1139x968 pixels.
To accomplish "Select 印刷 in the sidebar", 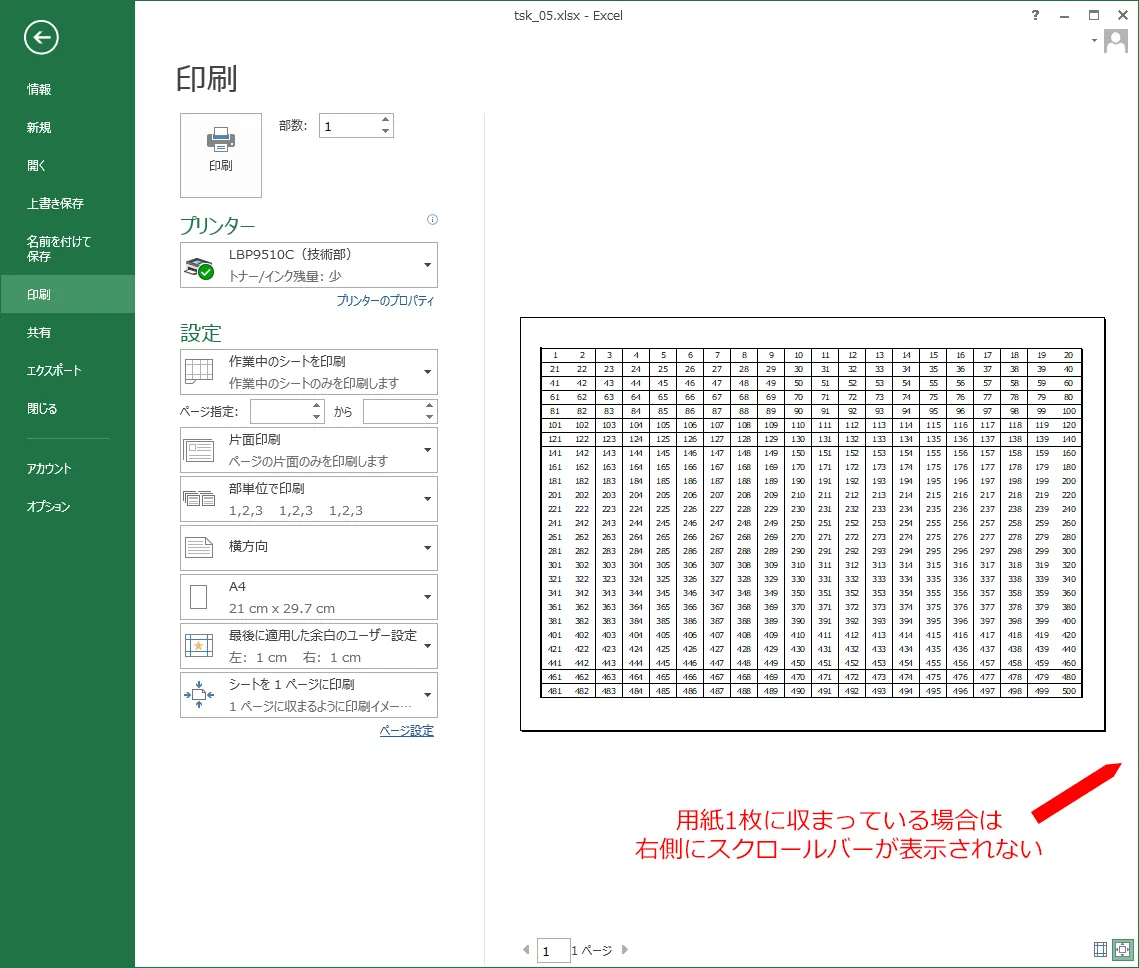I will [68, 294].
